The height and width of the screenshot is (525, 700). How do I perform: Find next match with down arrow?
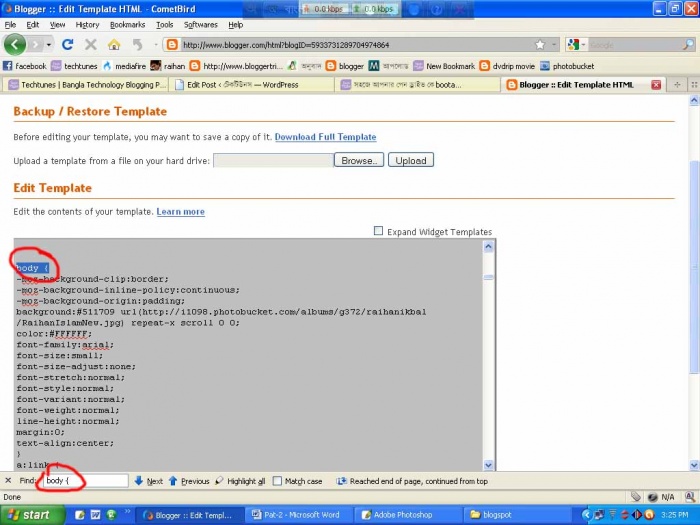tap(148, 481)
